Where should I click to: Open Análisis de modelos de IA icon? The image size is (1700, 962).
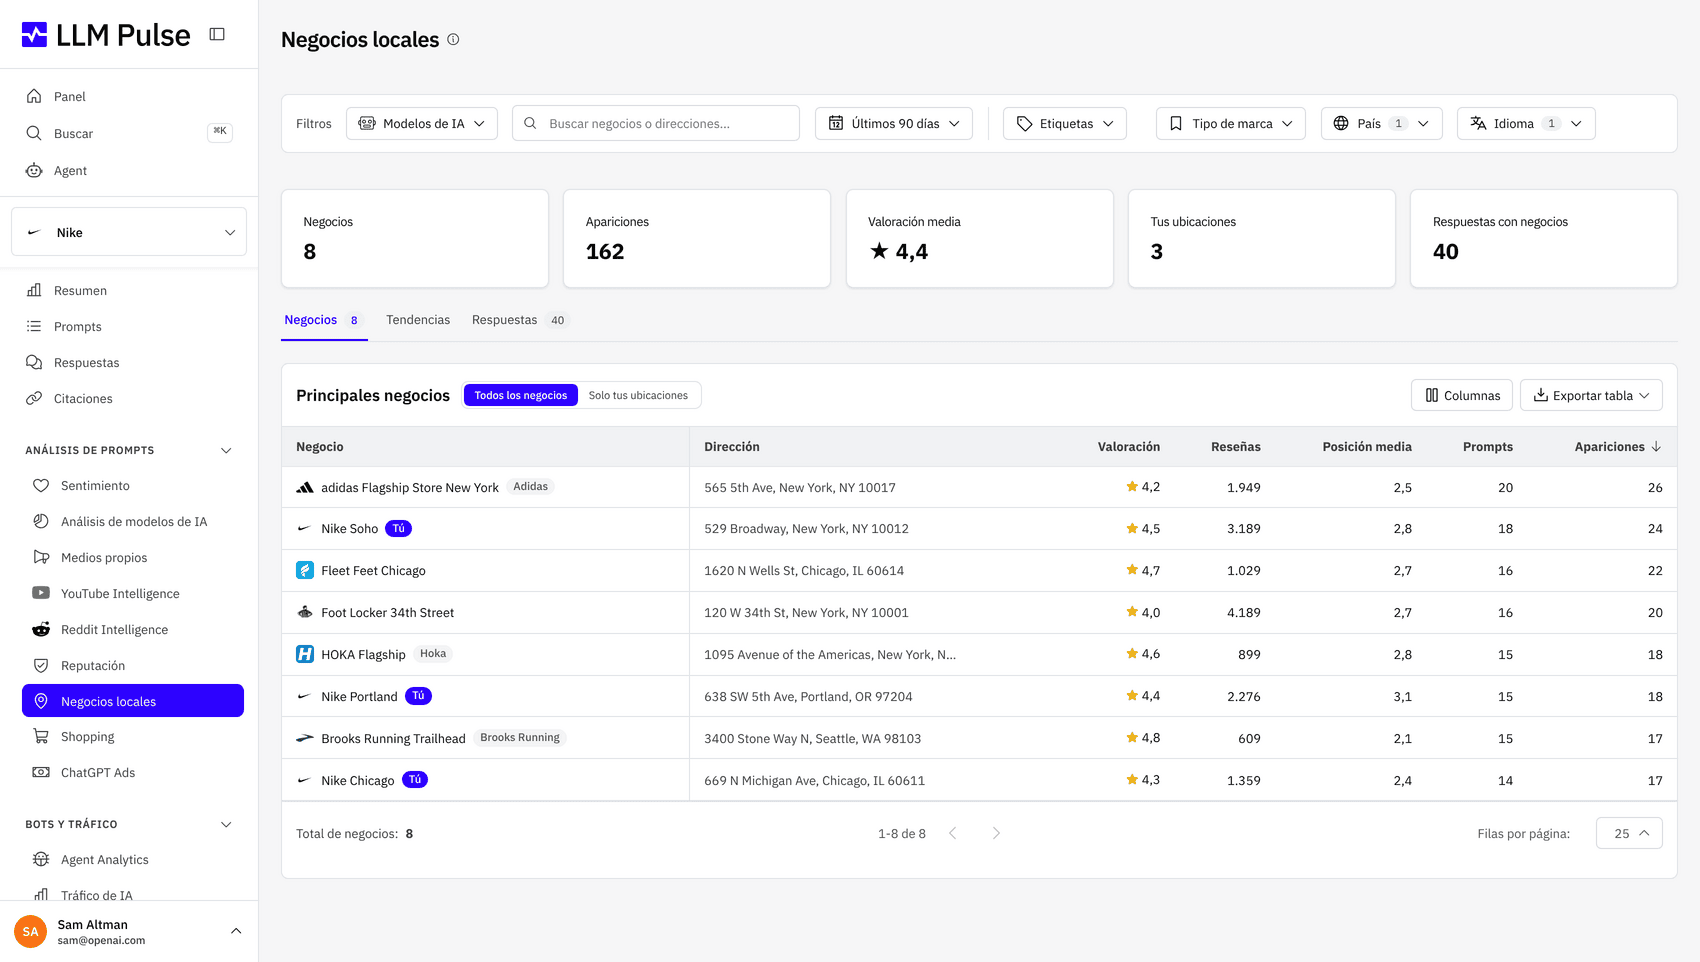click(x=41, y=521)
